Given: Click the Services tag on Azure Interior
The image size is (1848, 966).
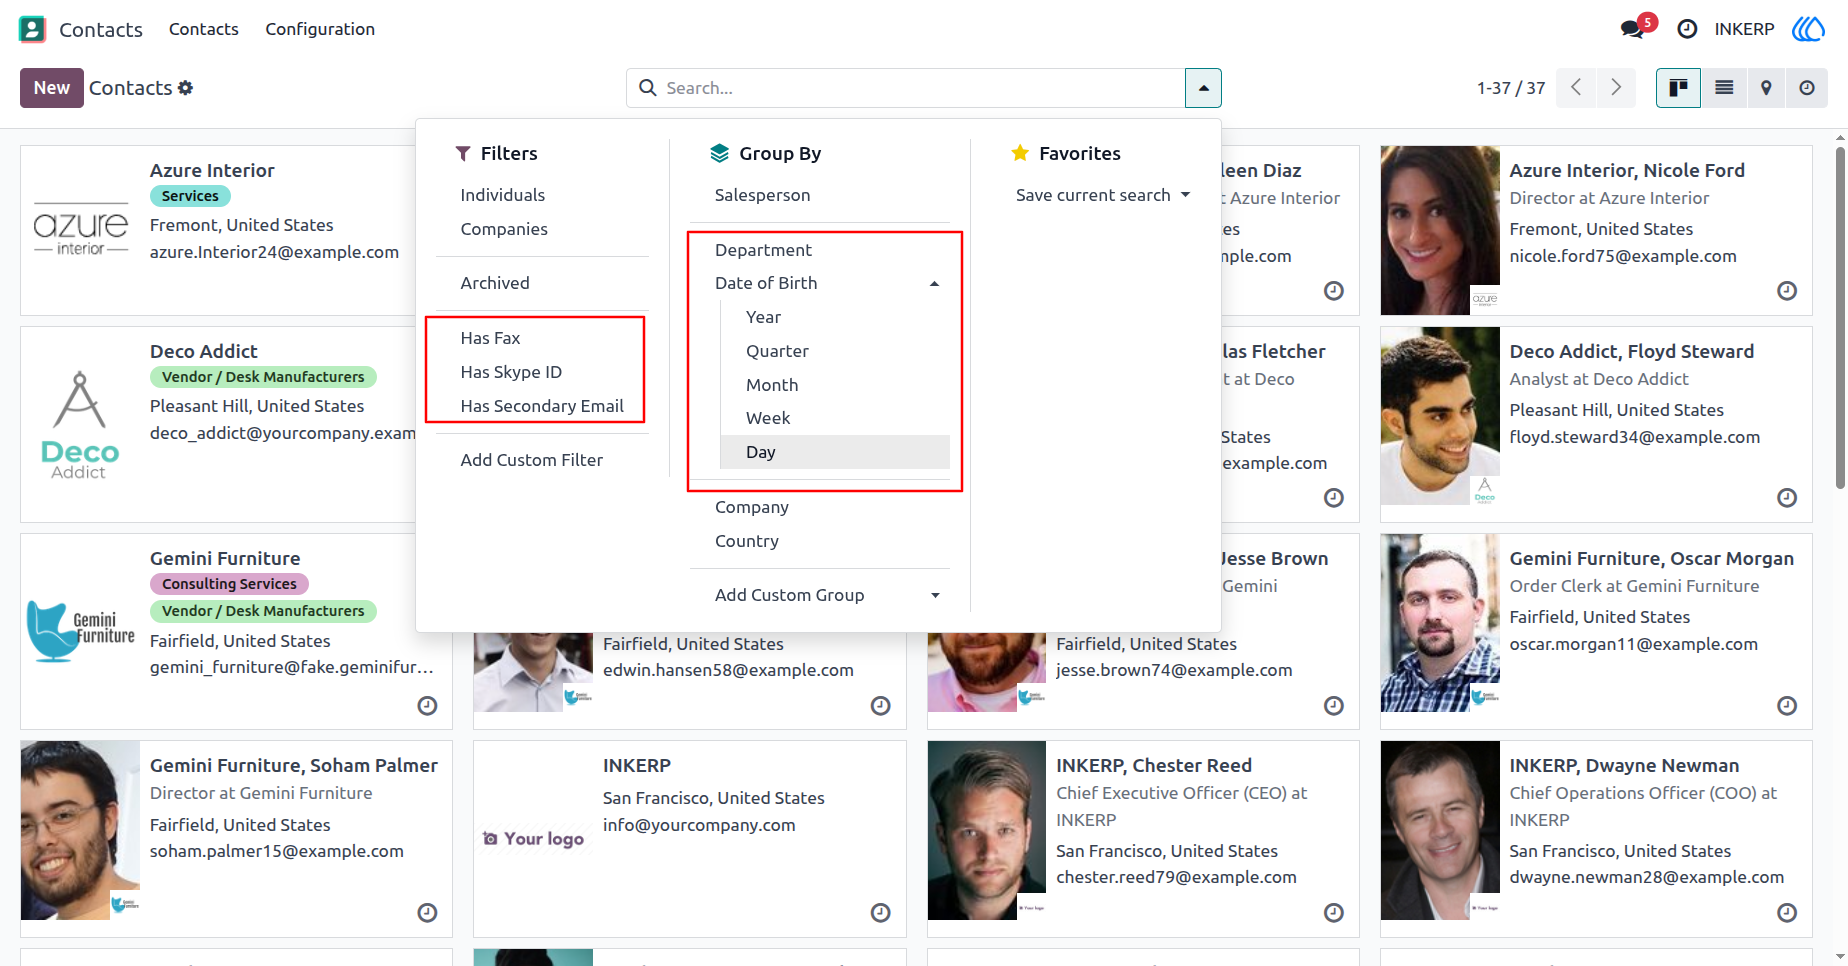Looking at the screenshot, I should 190,196.
